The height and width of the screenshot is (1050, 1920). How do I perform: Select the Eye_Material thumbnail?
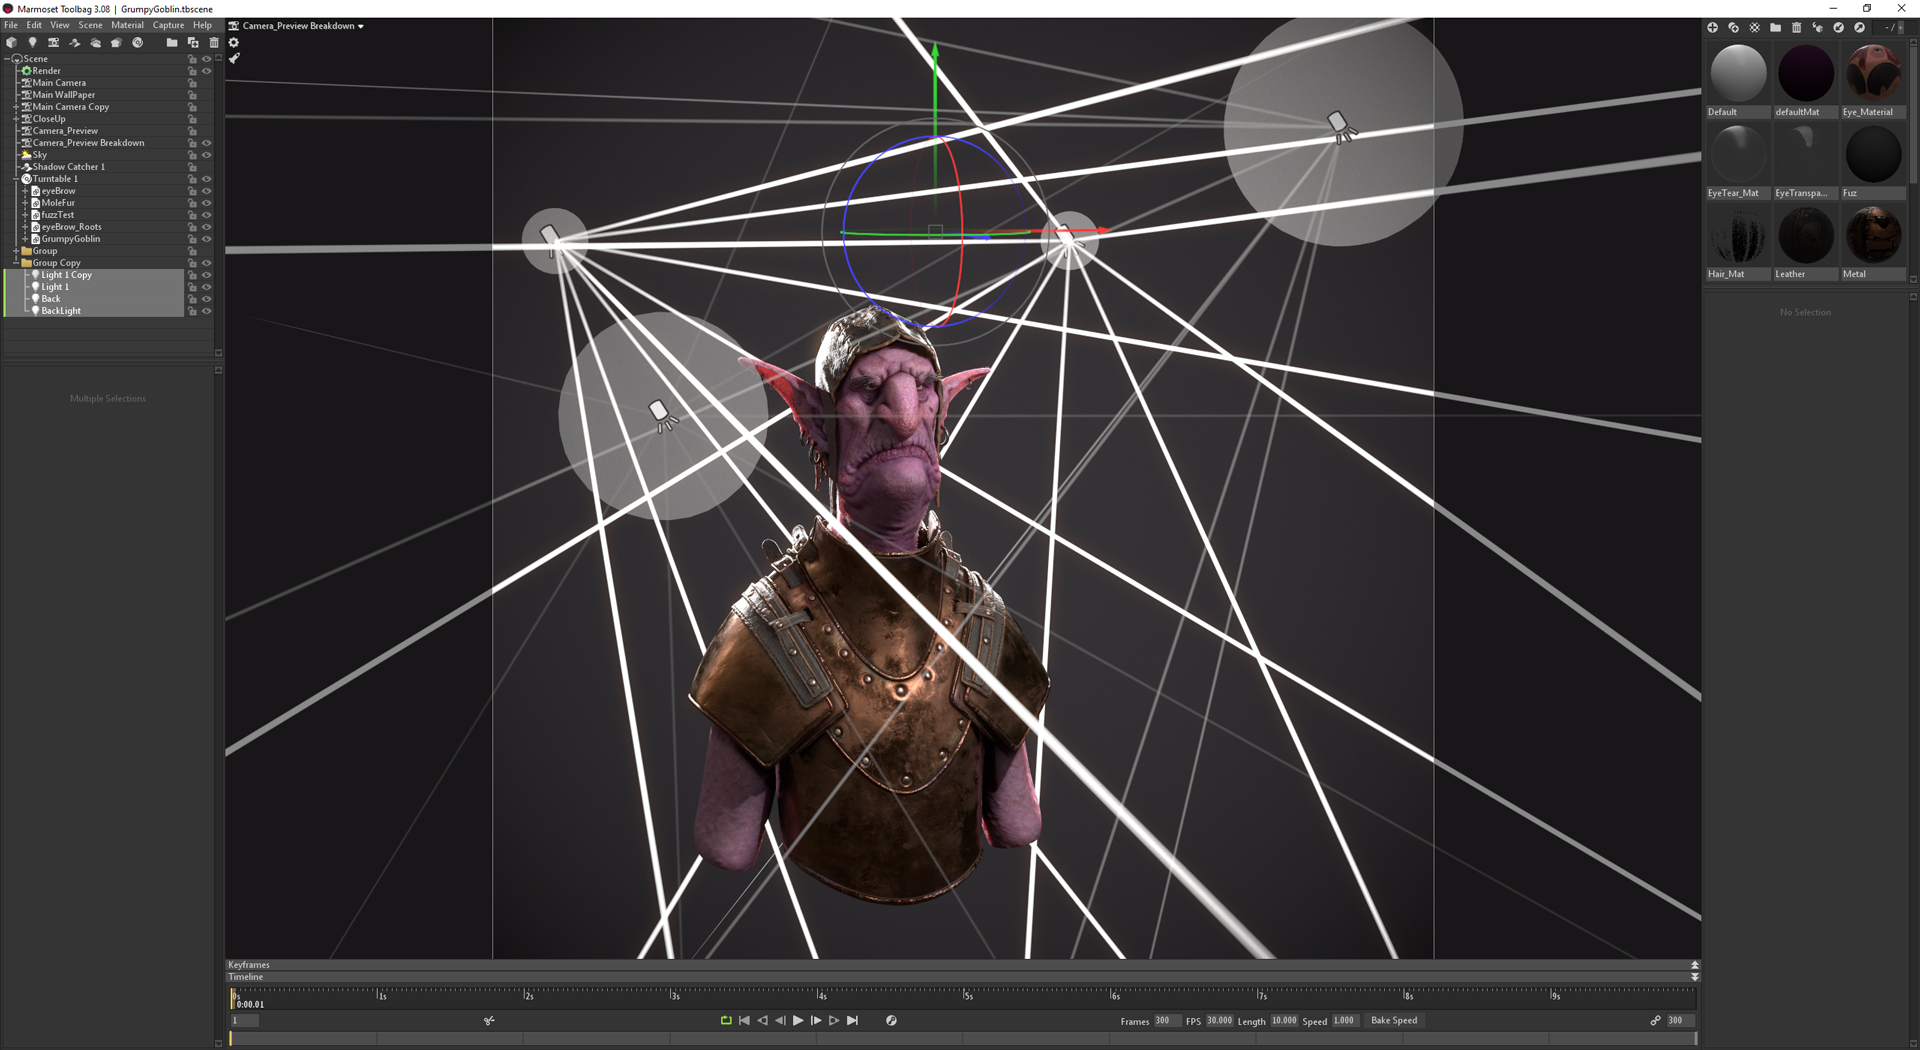tap(1873, 80)
